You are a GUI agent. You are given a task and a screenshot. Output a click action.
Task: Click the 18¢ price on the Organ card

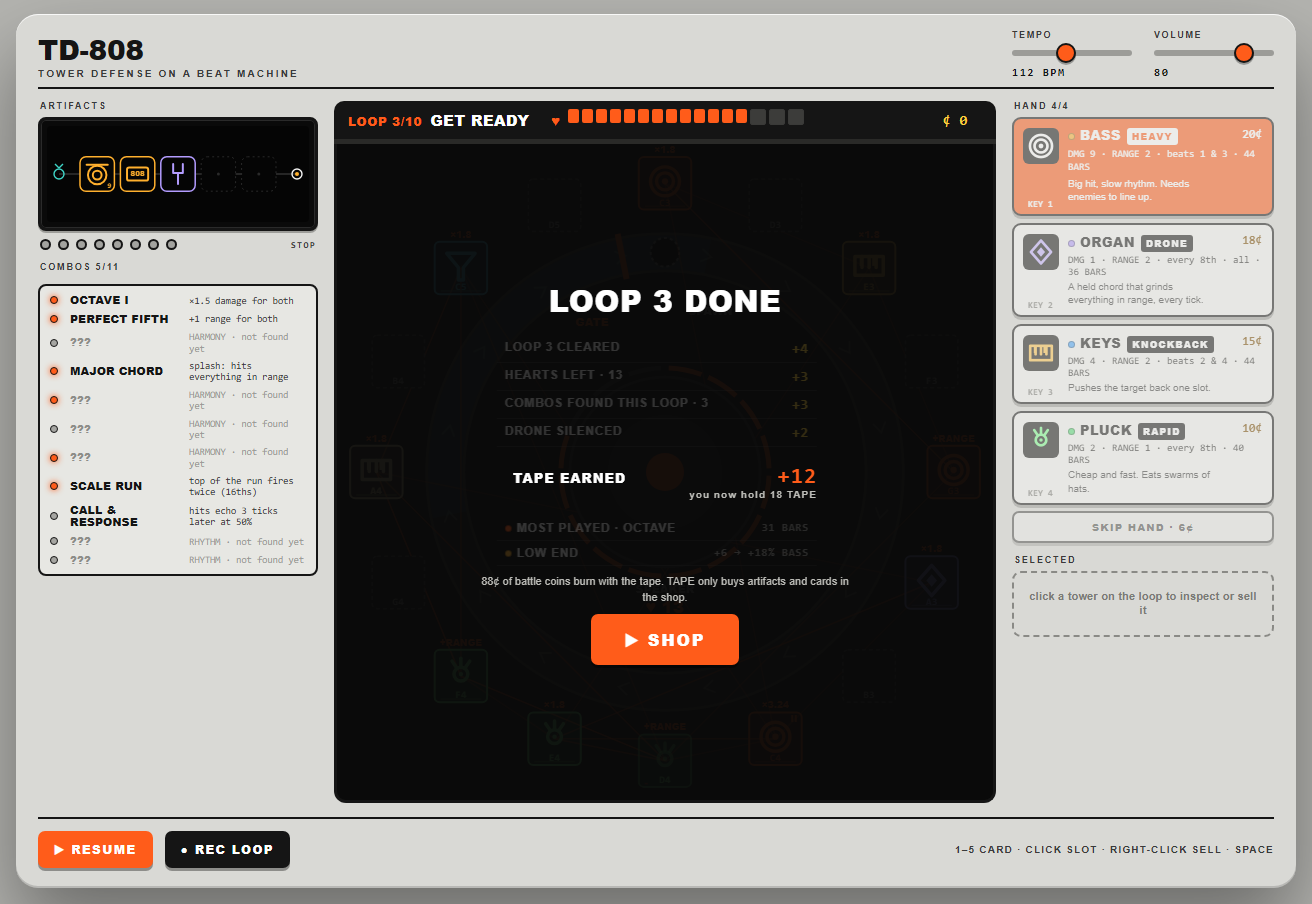(1252, 240)
